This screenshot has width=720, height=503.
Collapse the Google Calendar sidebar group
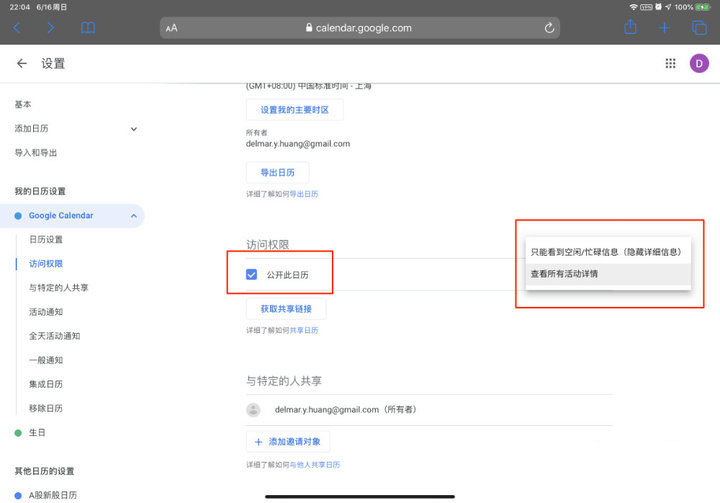(x=134, y=215)
